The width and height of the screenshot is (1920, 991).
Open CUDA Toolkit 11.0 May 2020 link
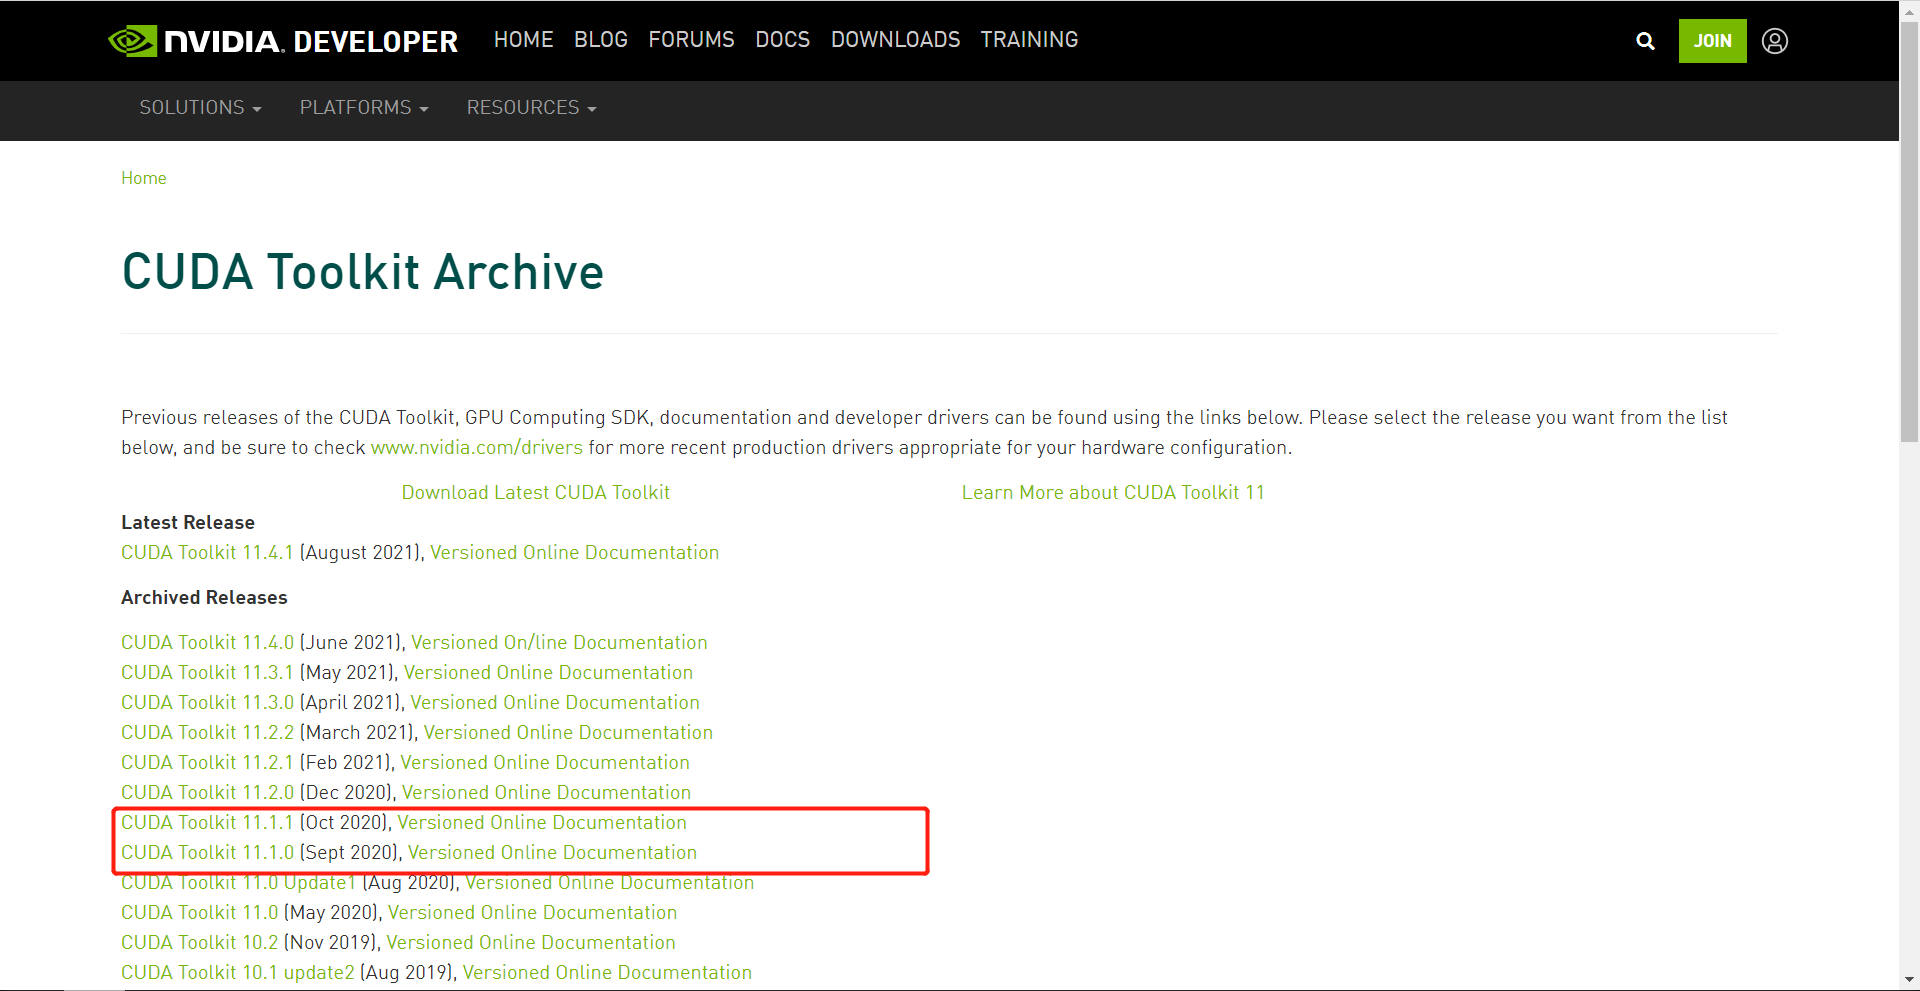tap(199, 913)
